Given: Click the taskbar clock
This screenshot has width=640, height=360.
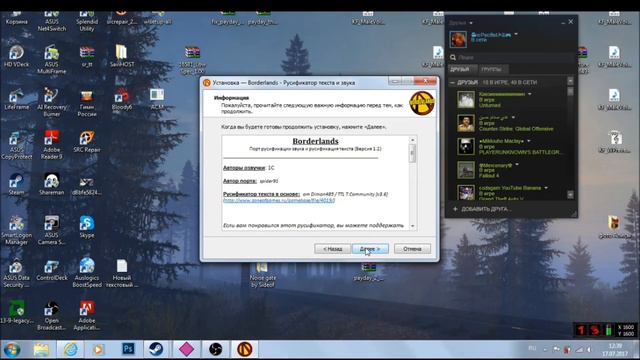Looking at the screenshot, I should pos(615,349).
